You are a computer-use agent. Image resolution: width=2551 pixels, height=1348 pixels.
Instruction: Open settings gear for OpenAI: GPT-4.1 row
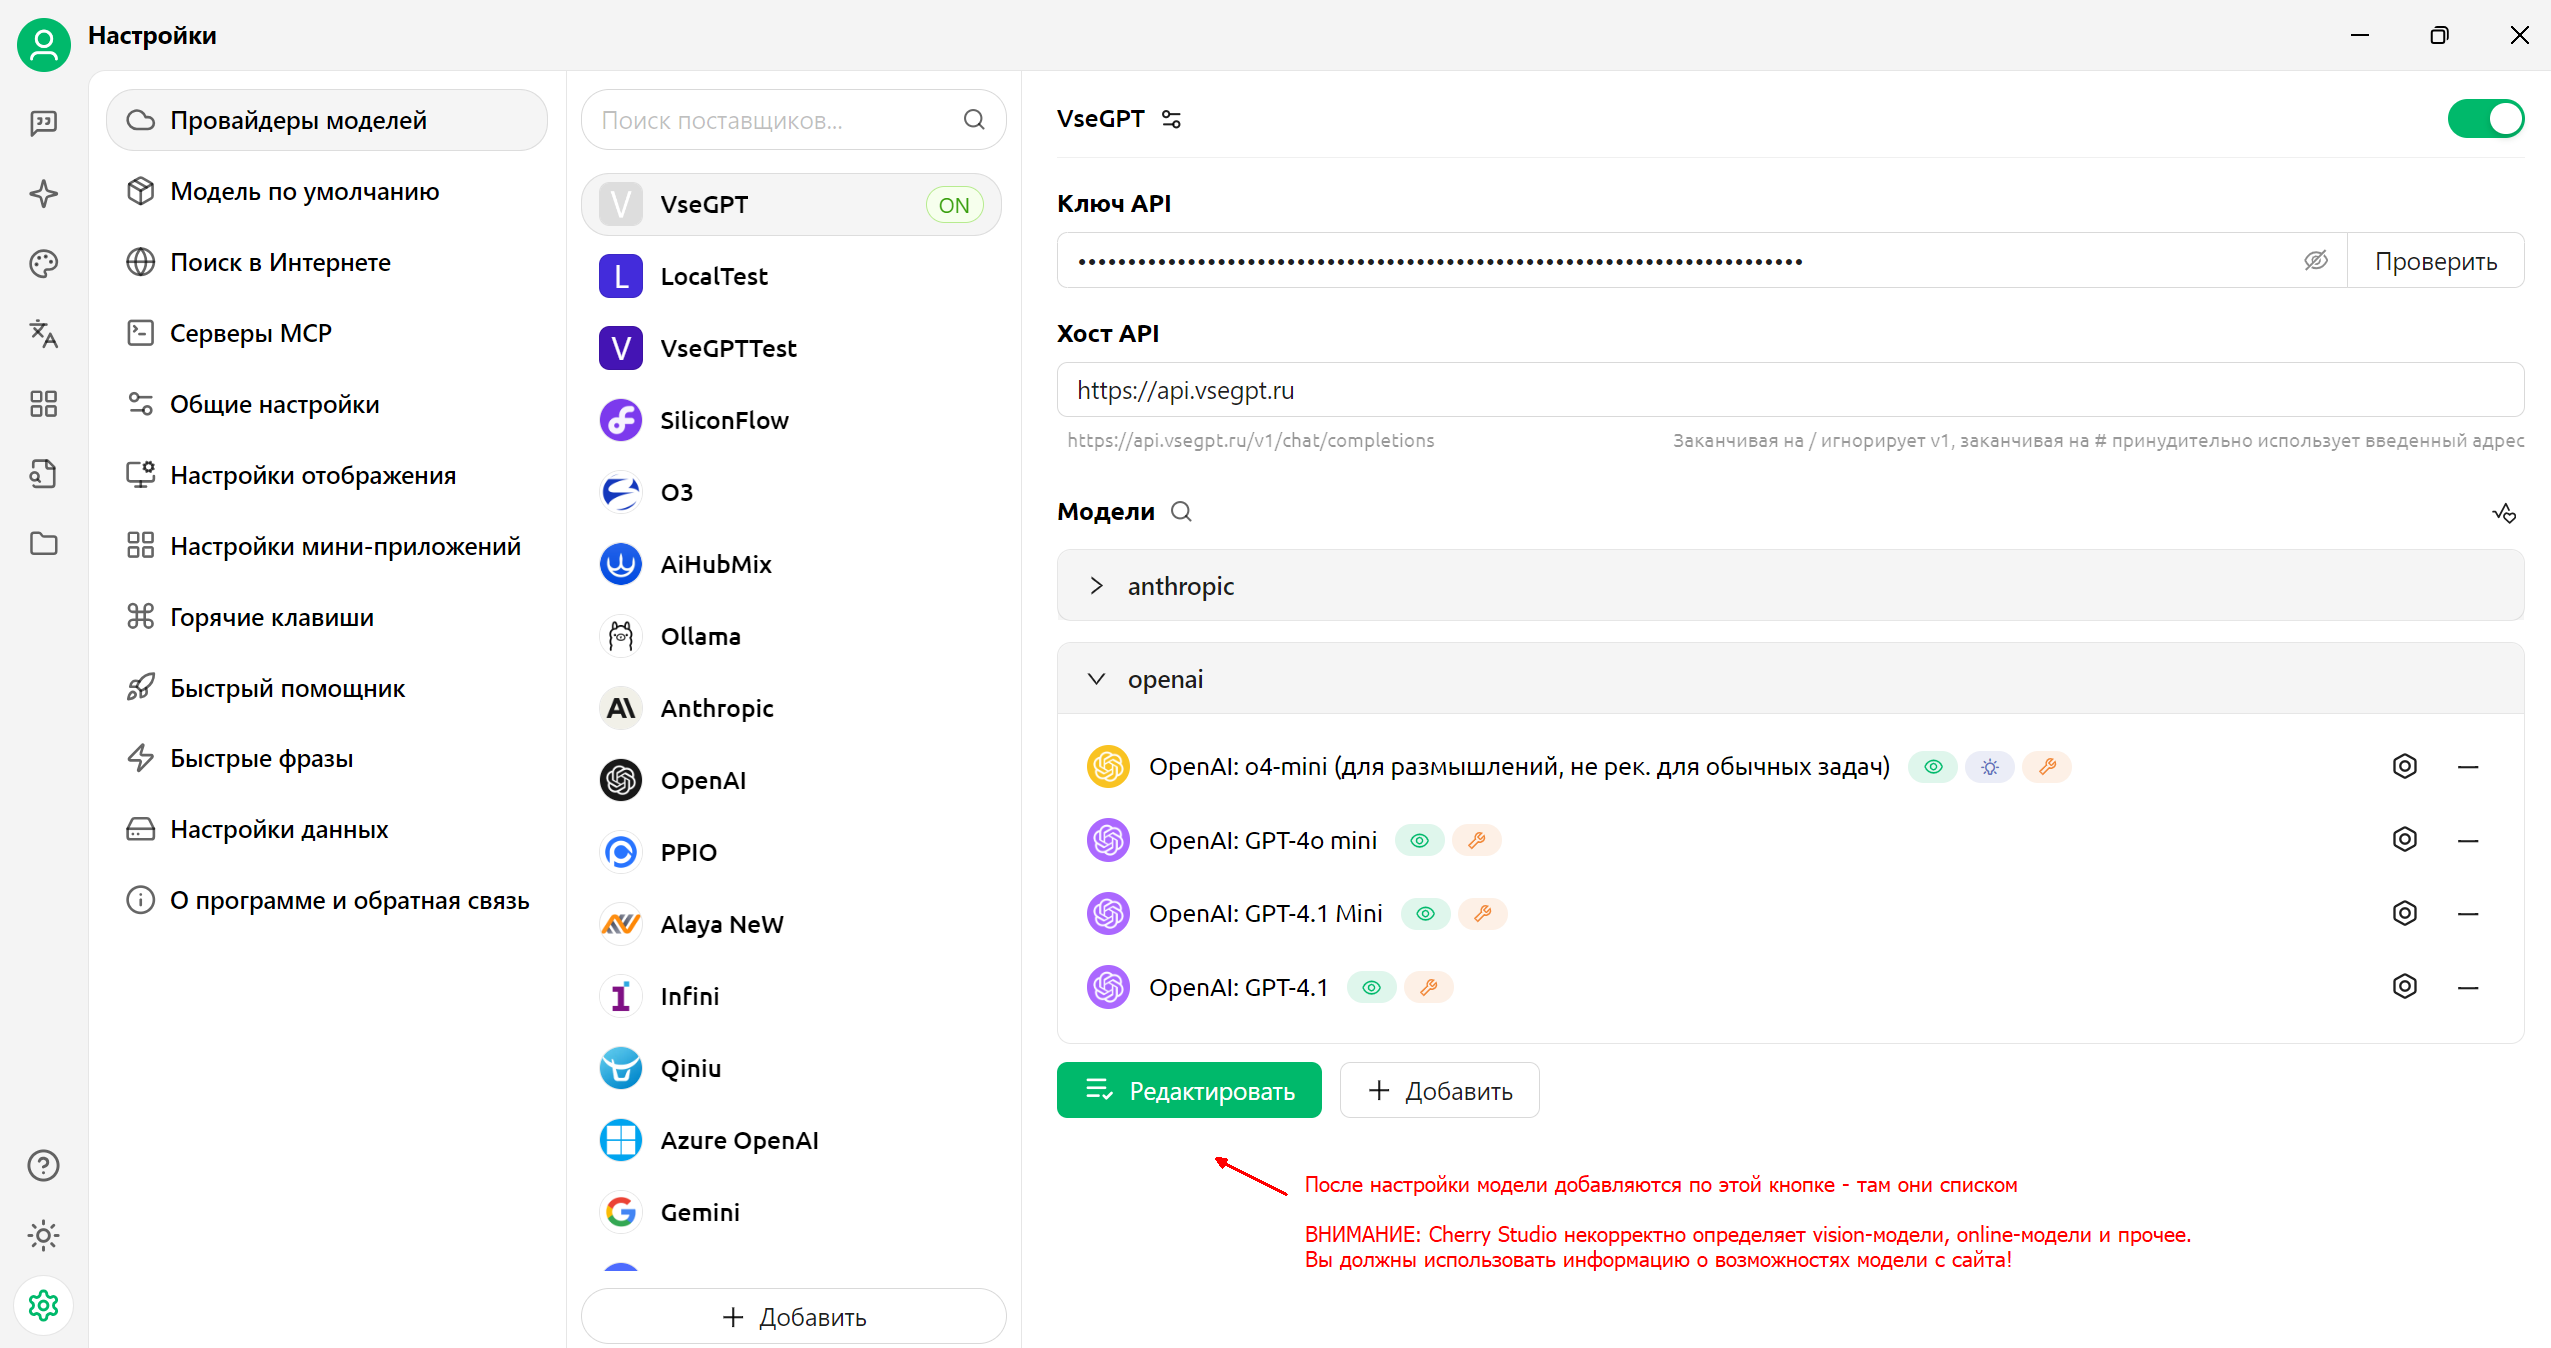pos(2405,986)
